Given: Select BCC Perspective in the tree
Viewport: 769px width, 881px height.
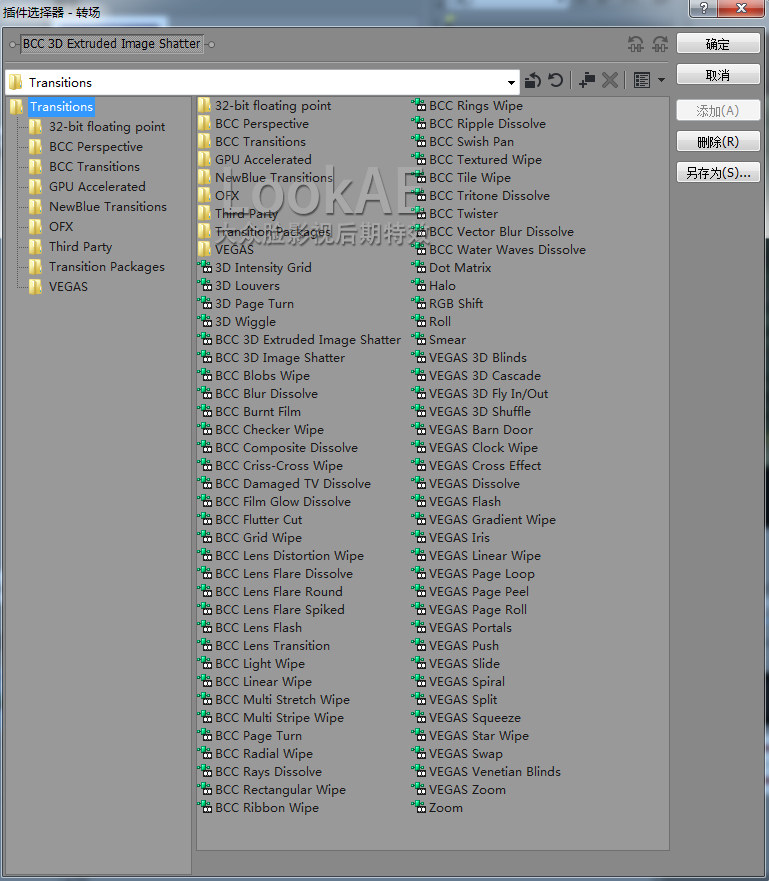Looking at the screenshot, I should point(95,147).
